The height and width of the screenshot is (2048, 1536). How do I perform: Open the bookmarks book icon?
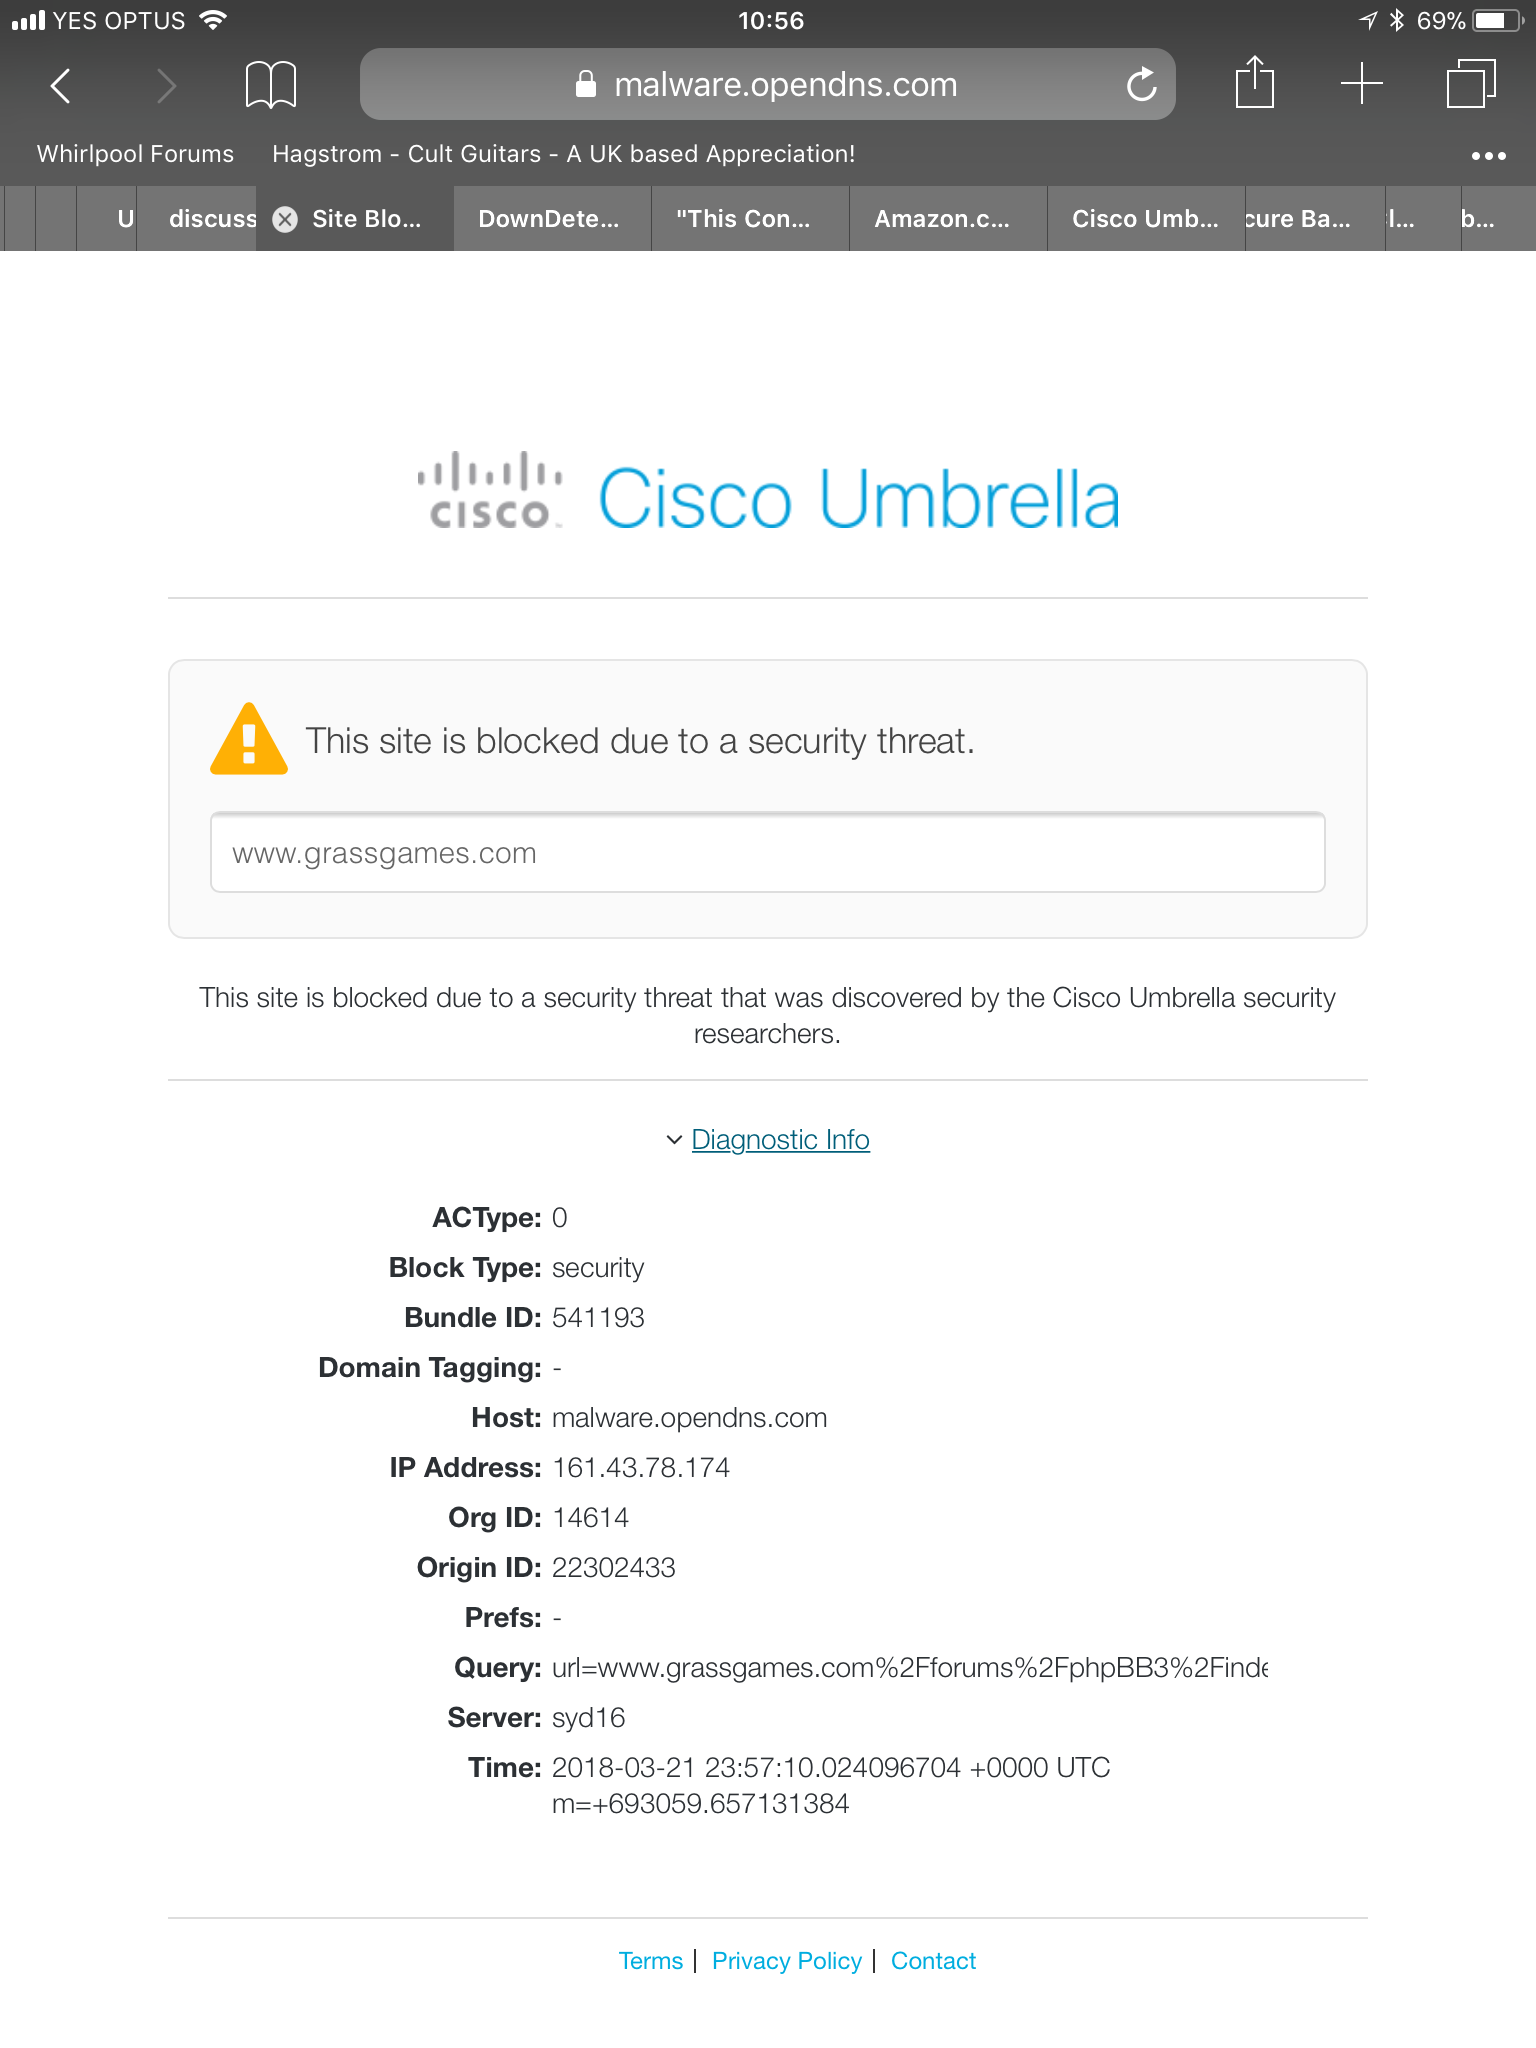[x=271, y=84]
